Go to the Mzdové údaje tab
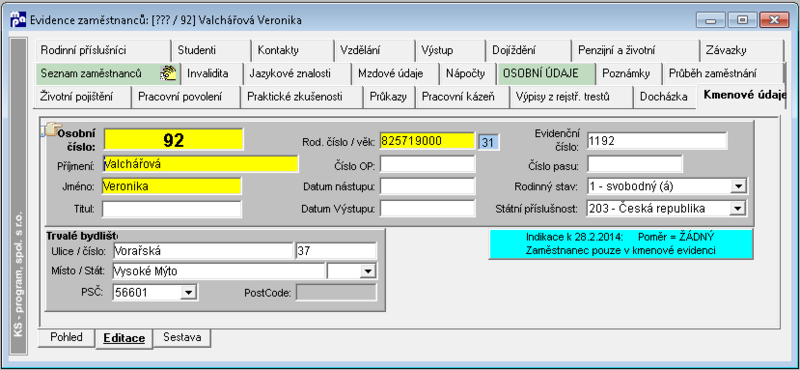Screen dimensions: 800x370 pyautogui.click(x=395, y=73)
